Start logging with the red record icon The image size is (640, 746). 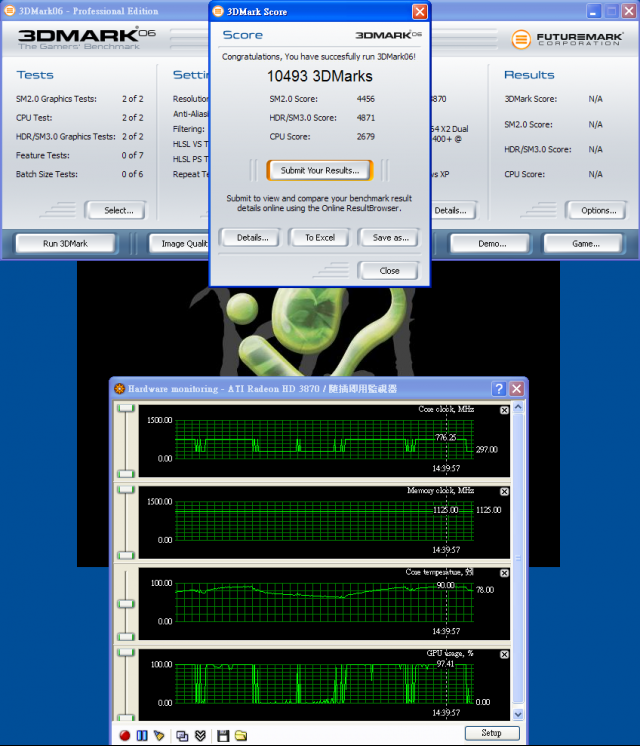pos(125,736)
